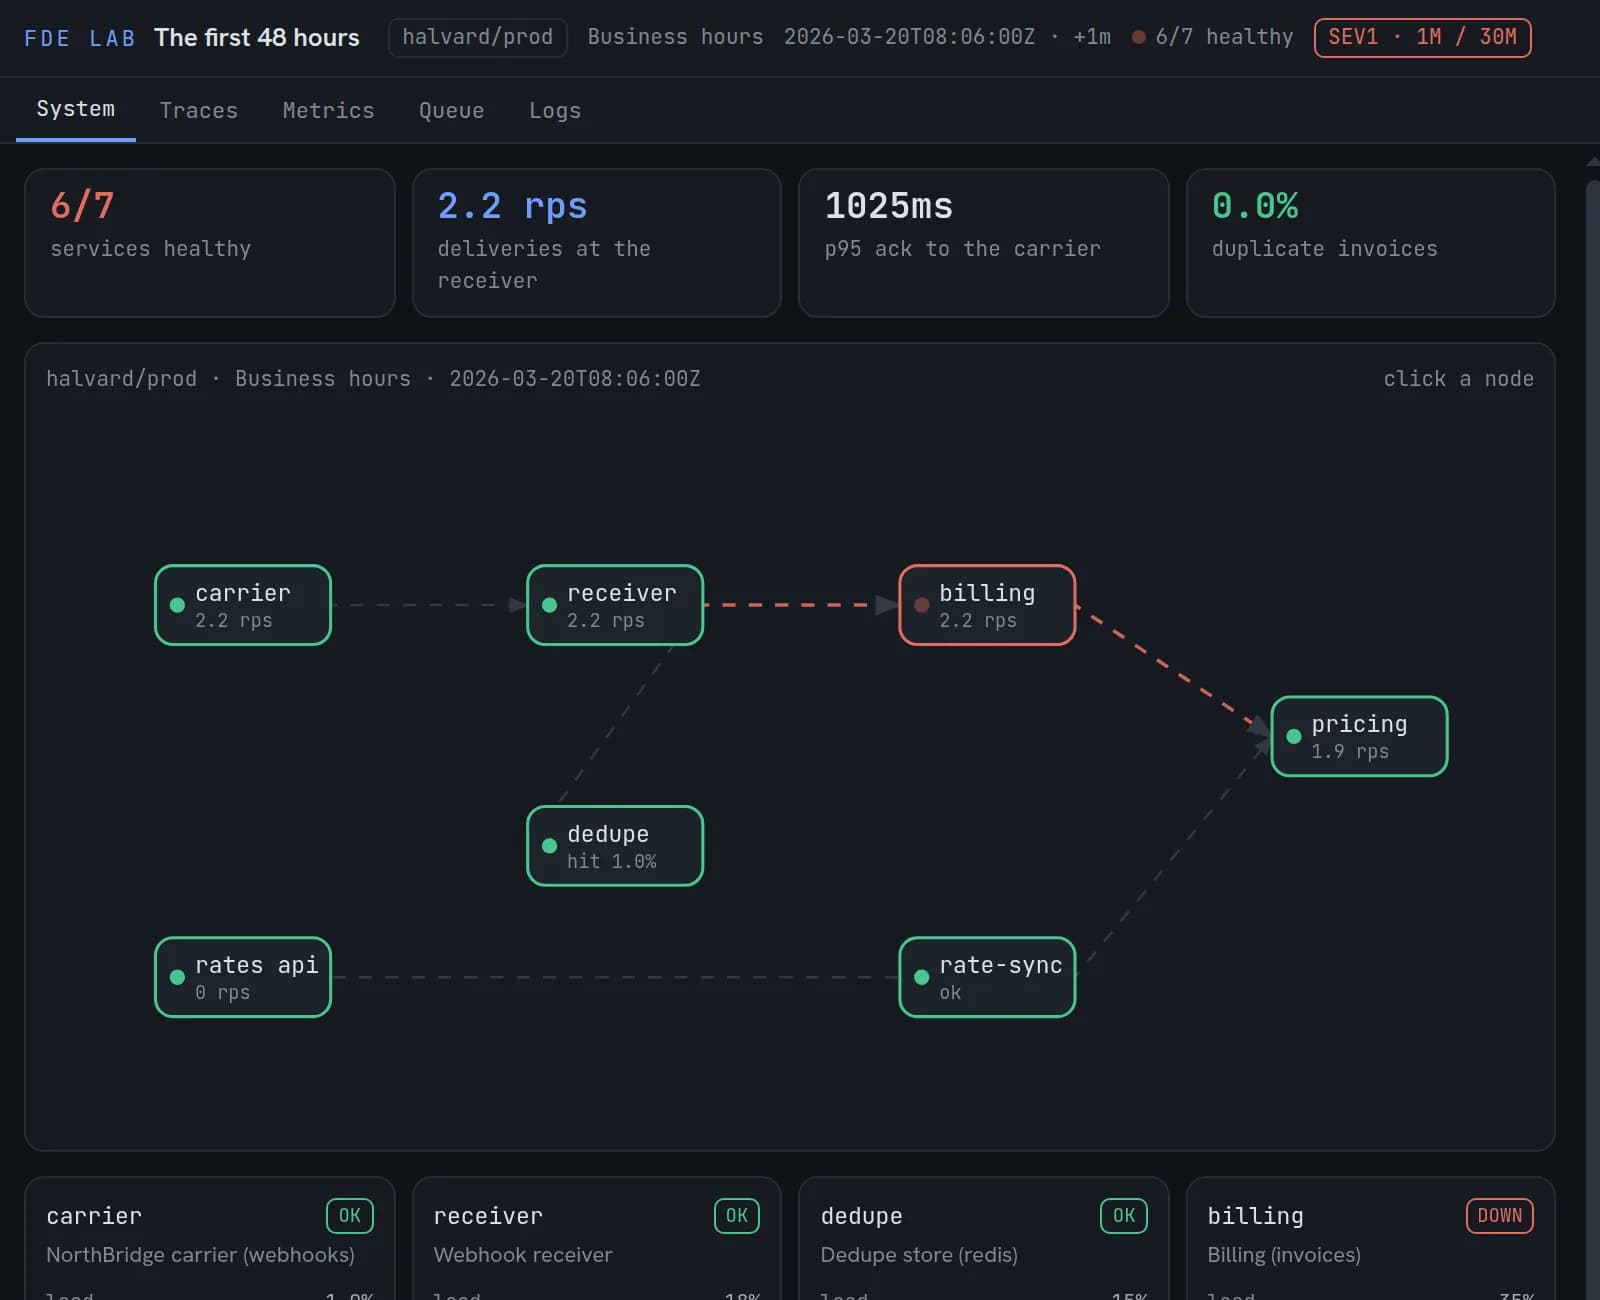This screenshot has width=1600, height=1300.
Task: Click 'NorthBridge carrier (webhooks)' description
Action: [200, 1255]
